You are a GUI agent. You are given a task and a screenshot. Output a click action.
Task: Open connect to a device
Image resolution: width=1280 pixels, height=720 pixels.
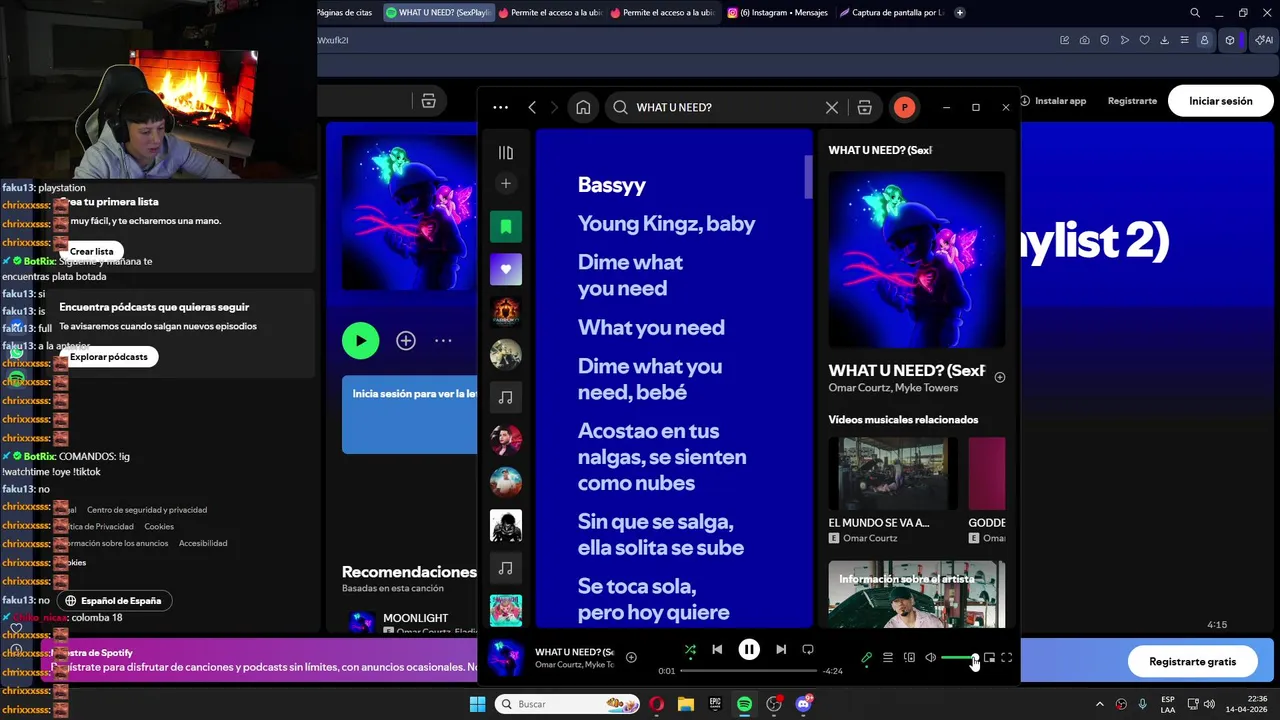point(909,657)
